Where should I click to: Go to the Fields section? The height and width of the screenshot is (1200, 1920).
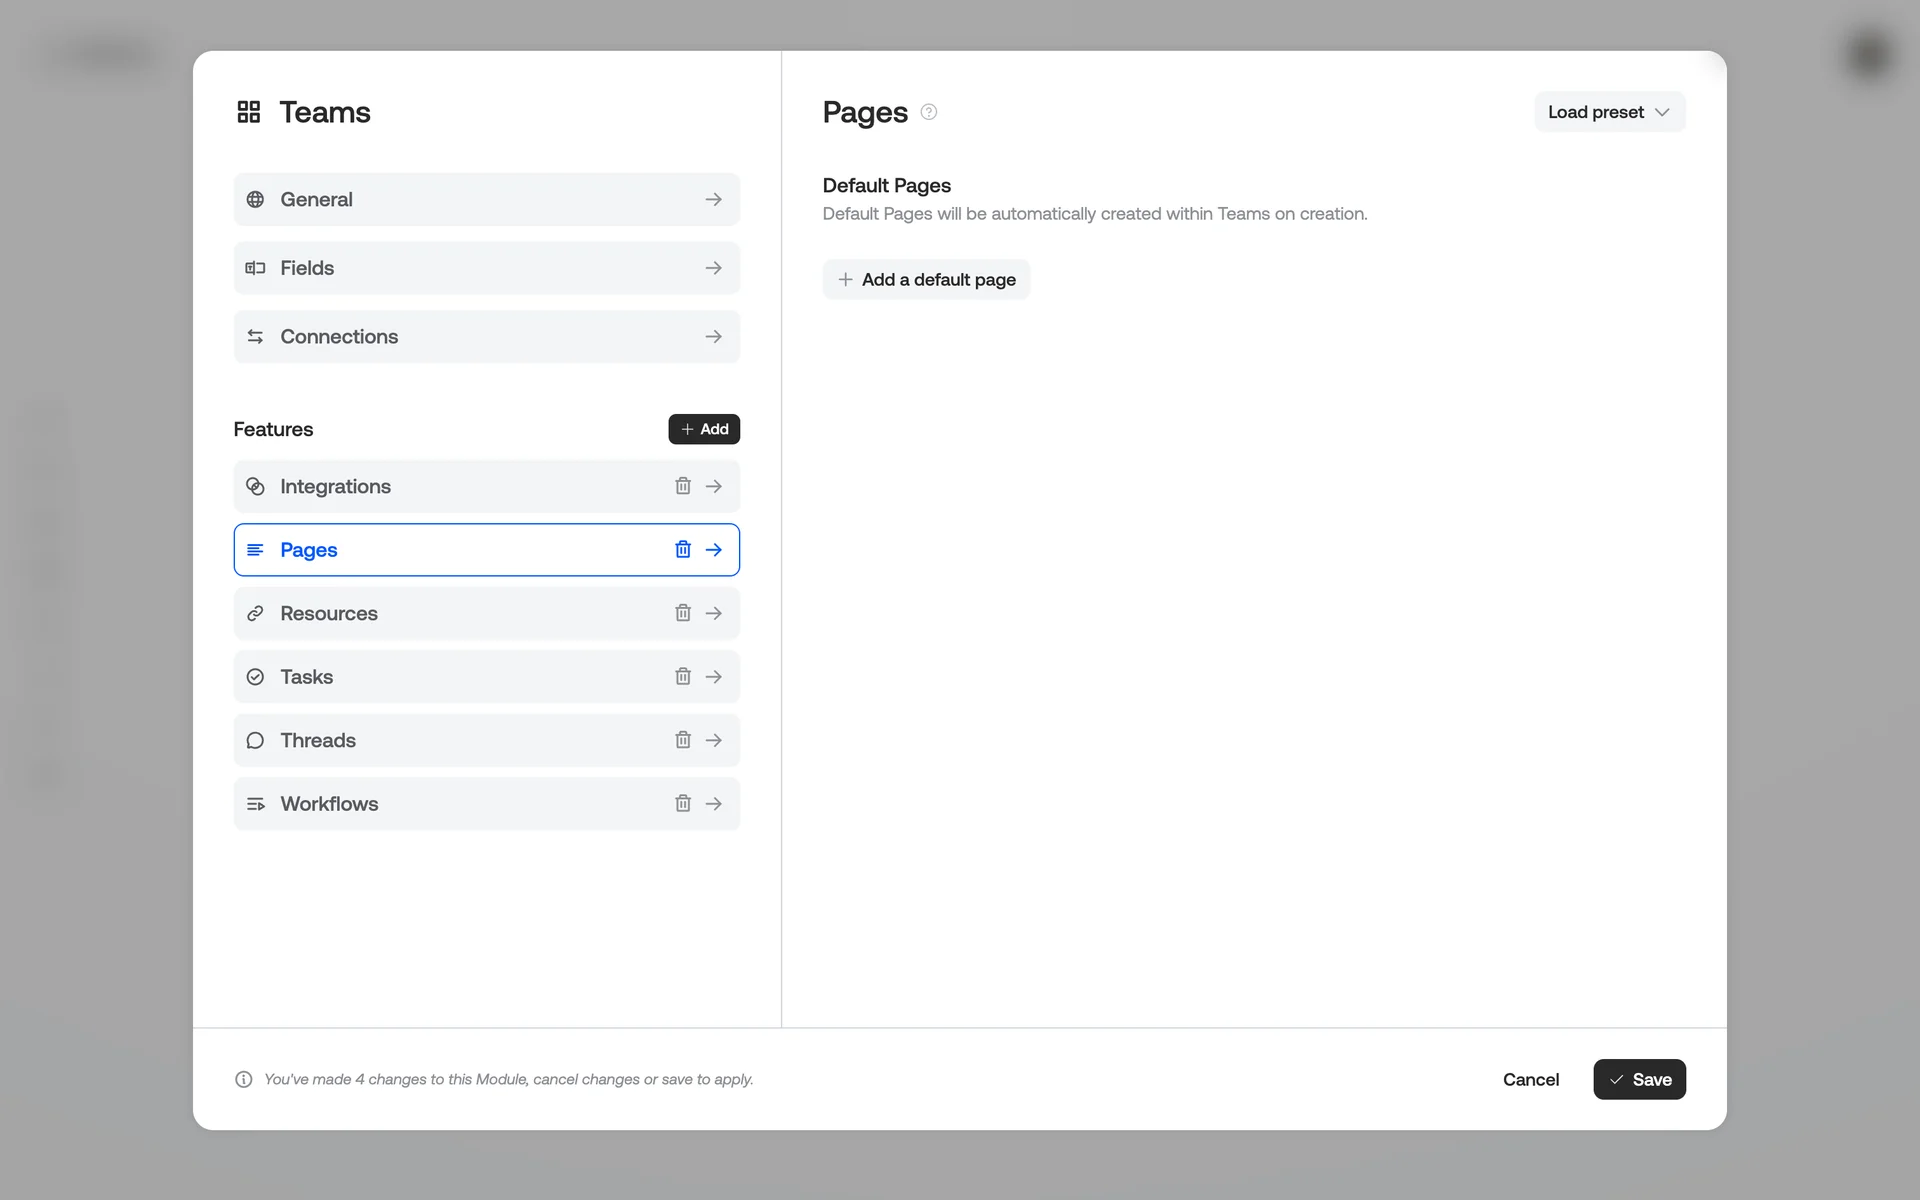tap(486, 268)
